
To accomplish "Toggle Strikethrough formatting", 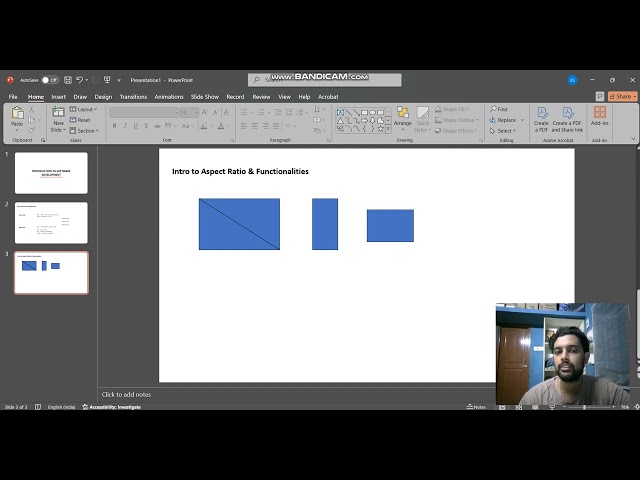I will (x=157, y=126).
